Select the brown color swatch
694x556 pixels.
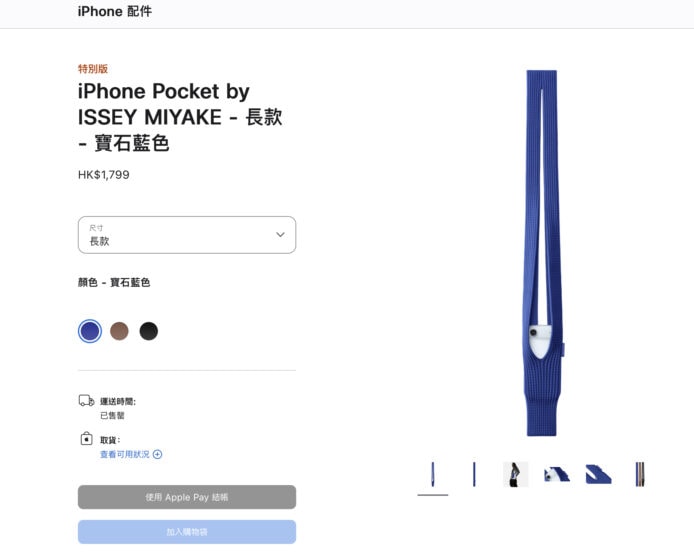tap(119, 331)
